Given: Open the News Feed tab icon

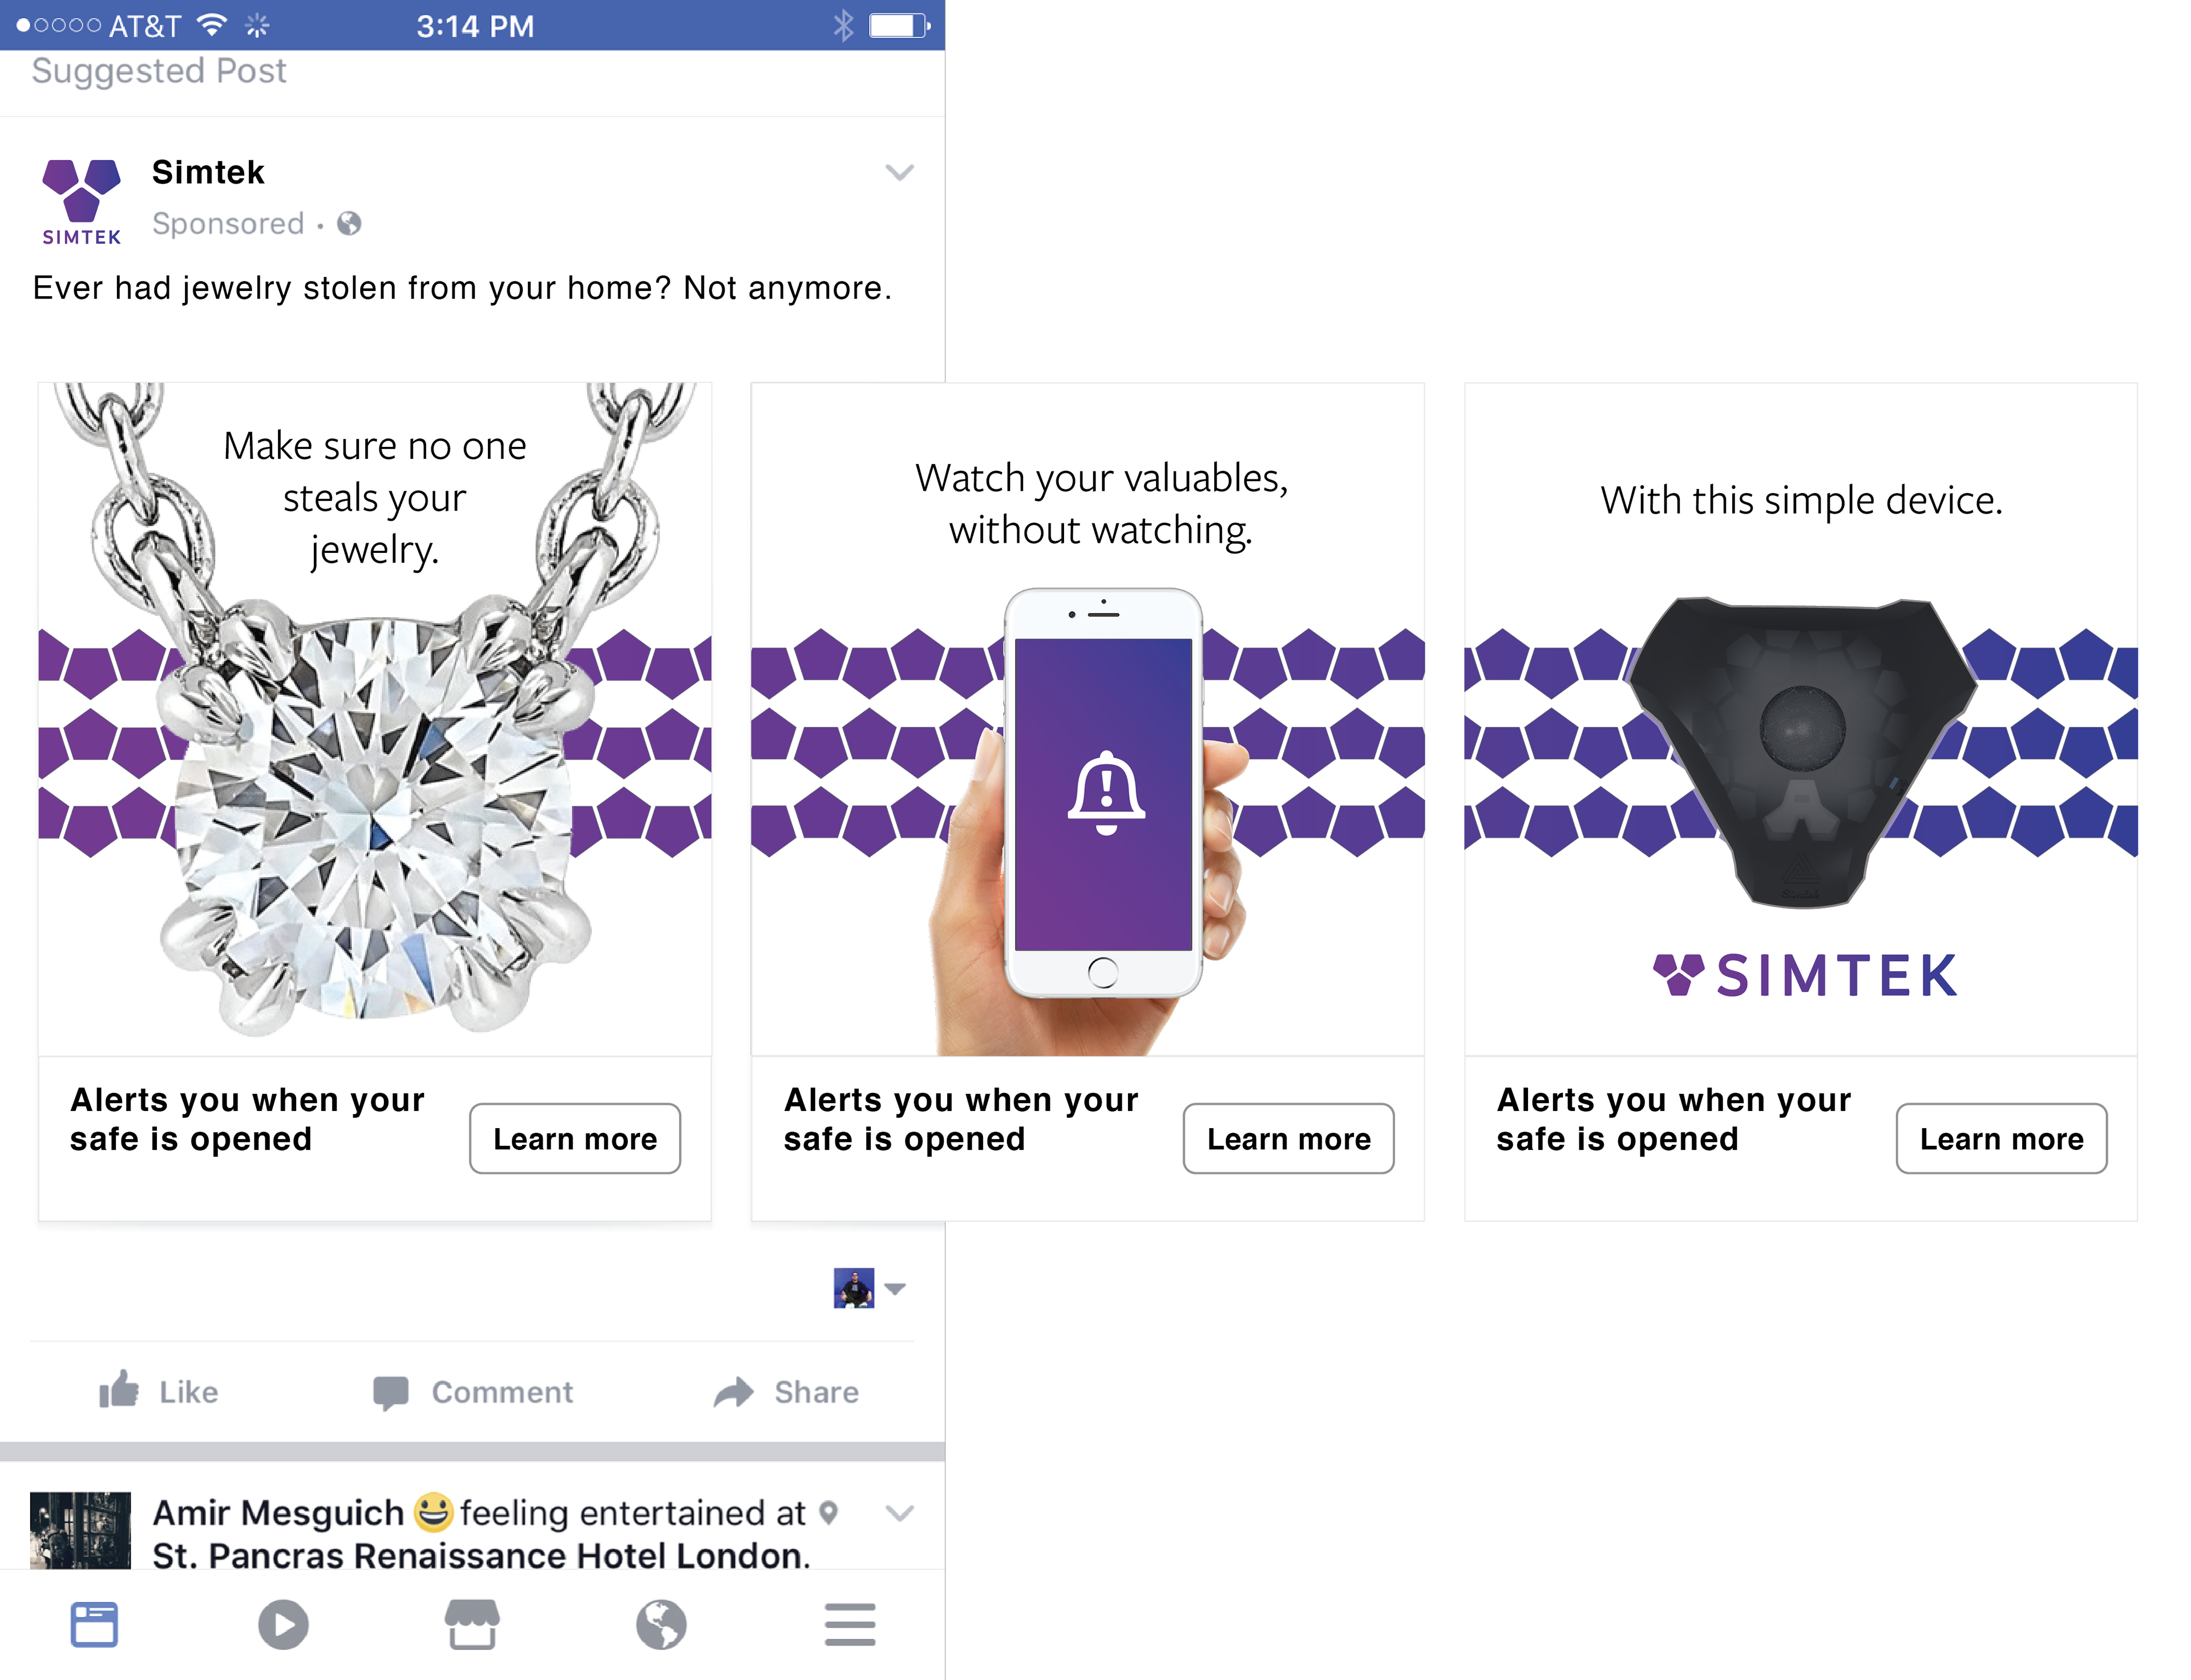Looking at the screenshot, I should click(94, 1624).
